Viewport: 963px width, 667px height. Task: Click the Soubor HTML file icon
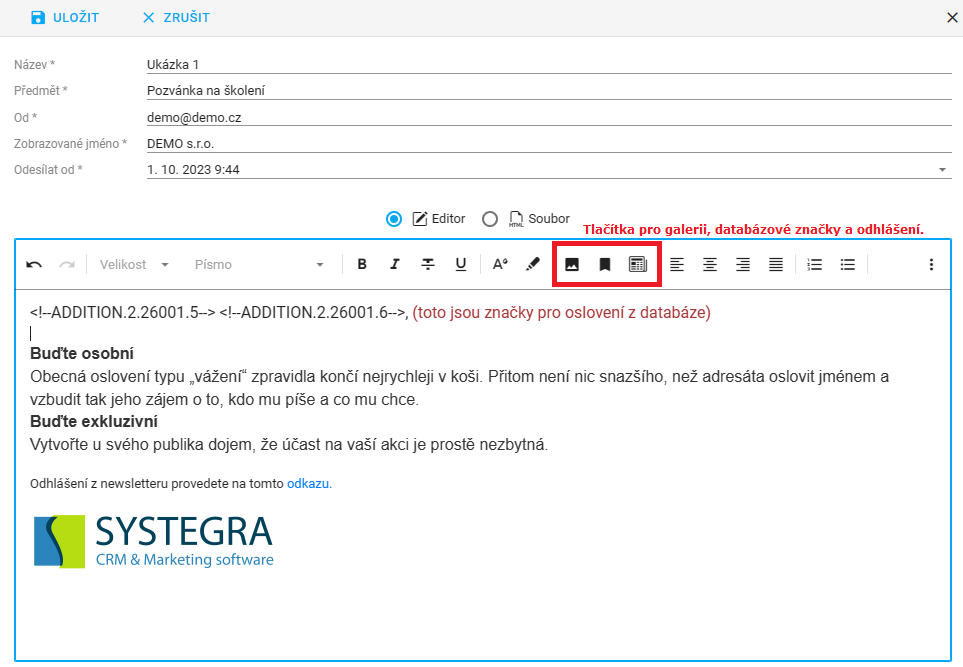click(516, 219)
